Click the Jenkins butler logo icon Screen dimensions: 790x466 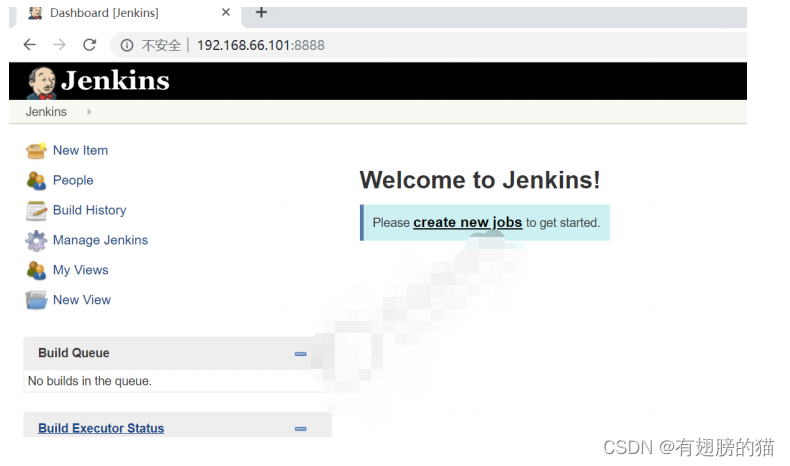click(x=41, y=83)
